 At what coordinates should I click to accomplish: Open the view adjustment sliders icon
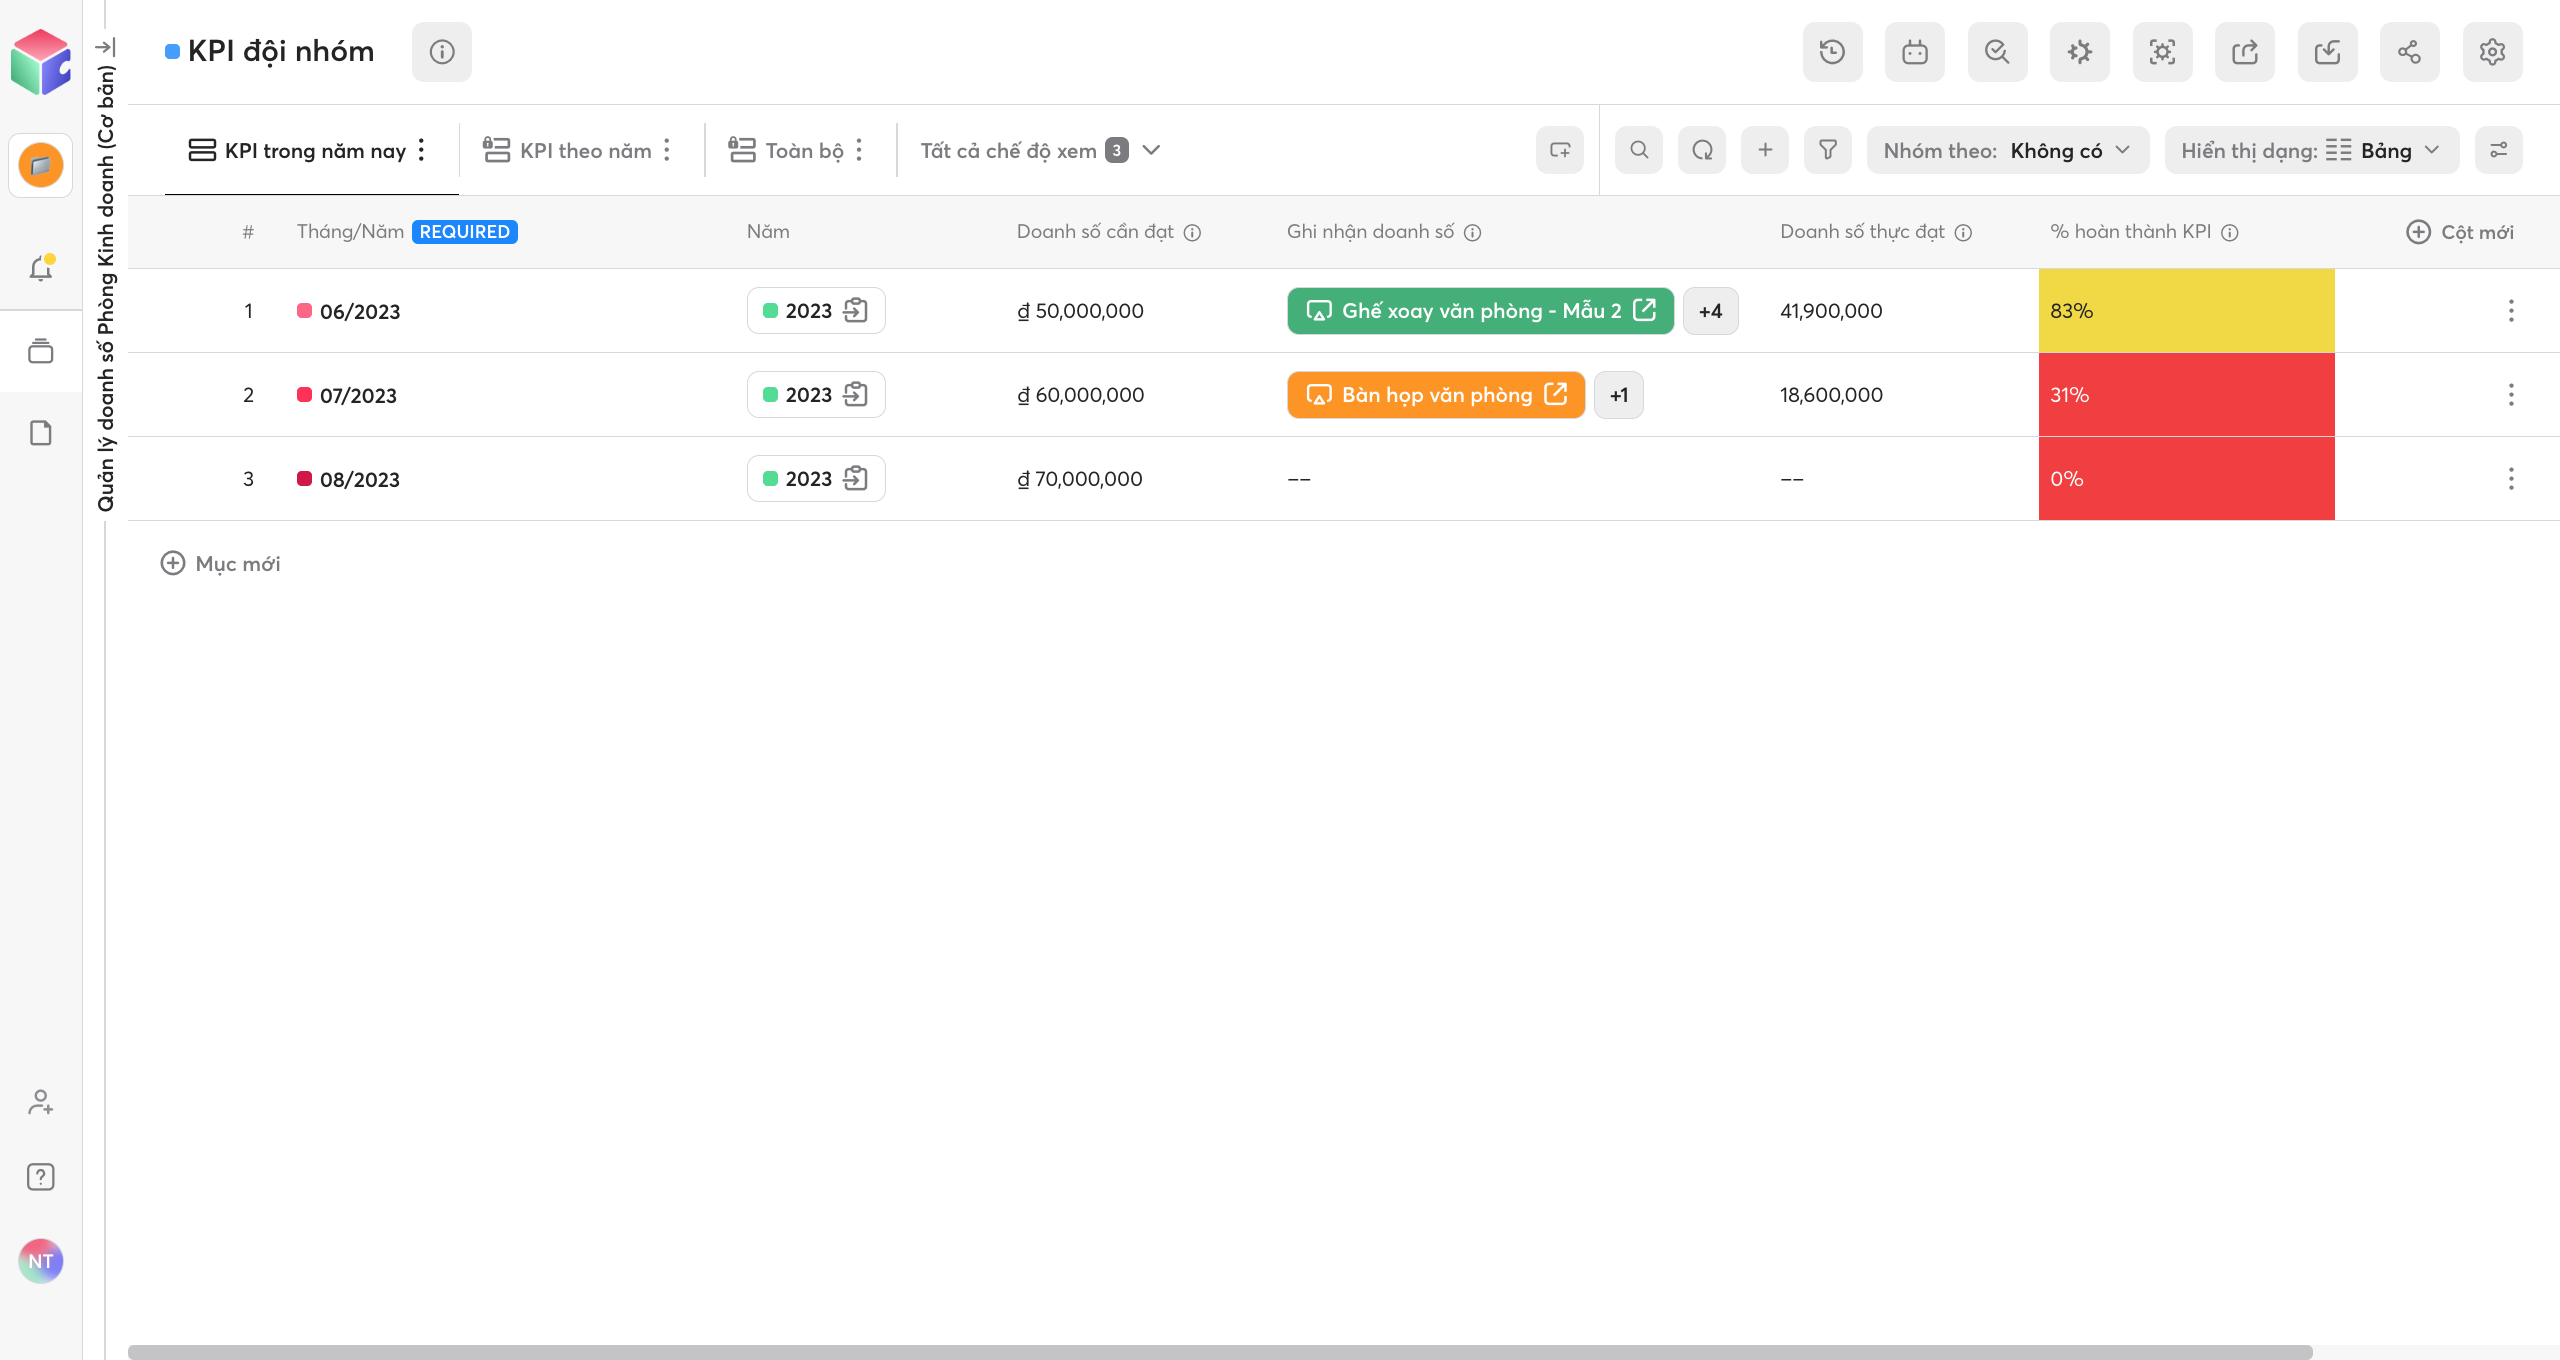(2499, 150)
